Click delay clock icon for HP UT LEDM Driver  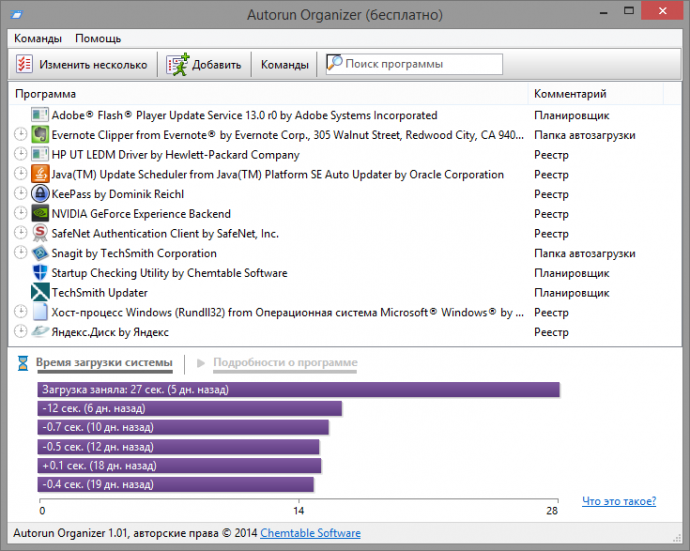pos(20,154)
